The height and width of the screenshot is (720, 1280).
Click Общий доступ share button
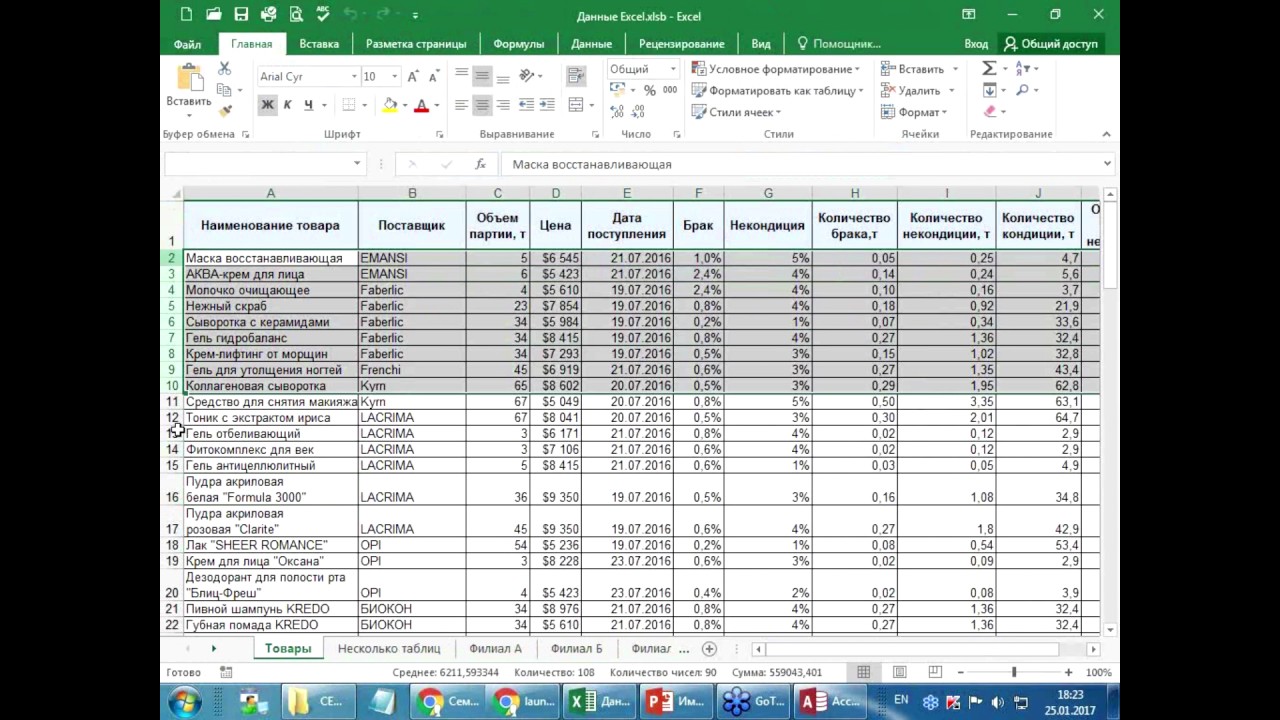[1051, 44]
